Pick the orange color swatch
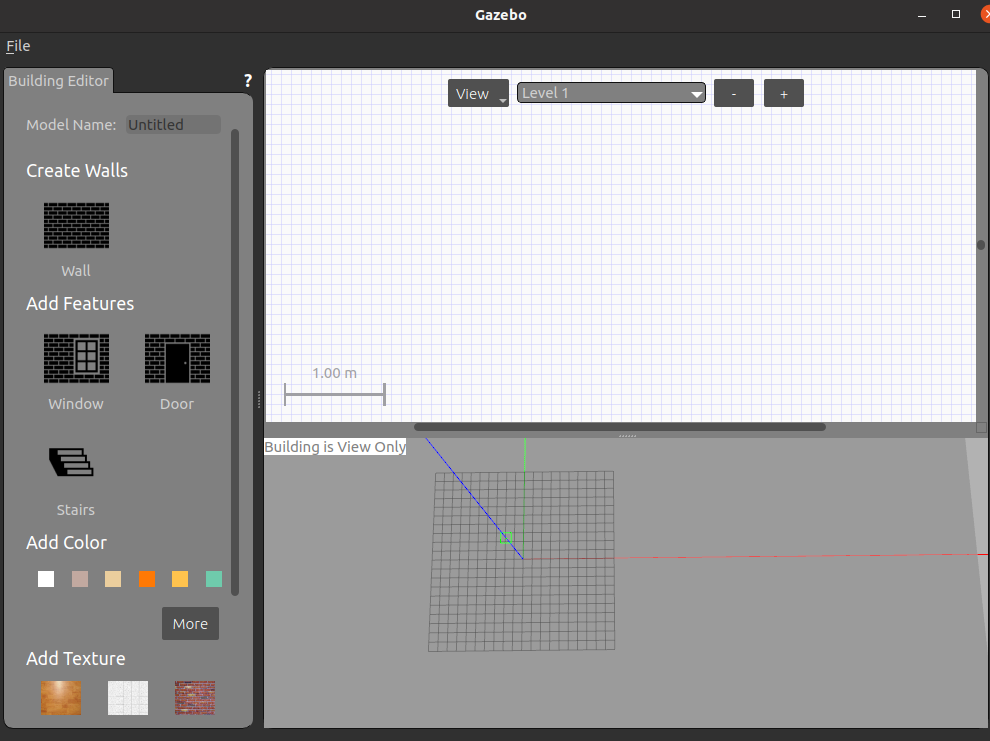The image size is (990, 741). point(147,579)
